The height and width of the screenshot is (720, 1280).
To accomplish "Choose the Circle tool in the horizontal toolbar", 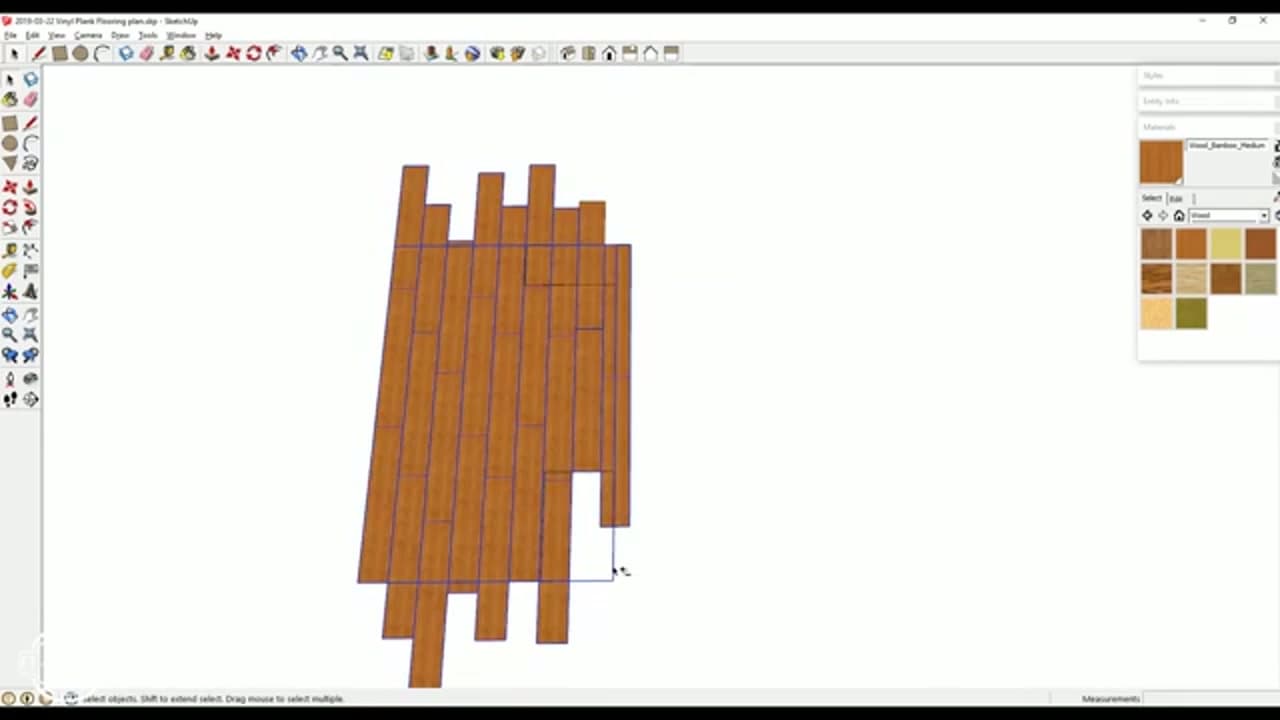I will (81, 54).
